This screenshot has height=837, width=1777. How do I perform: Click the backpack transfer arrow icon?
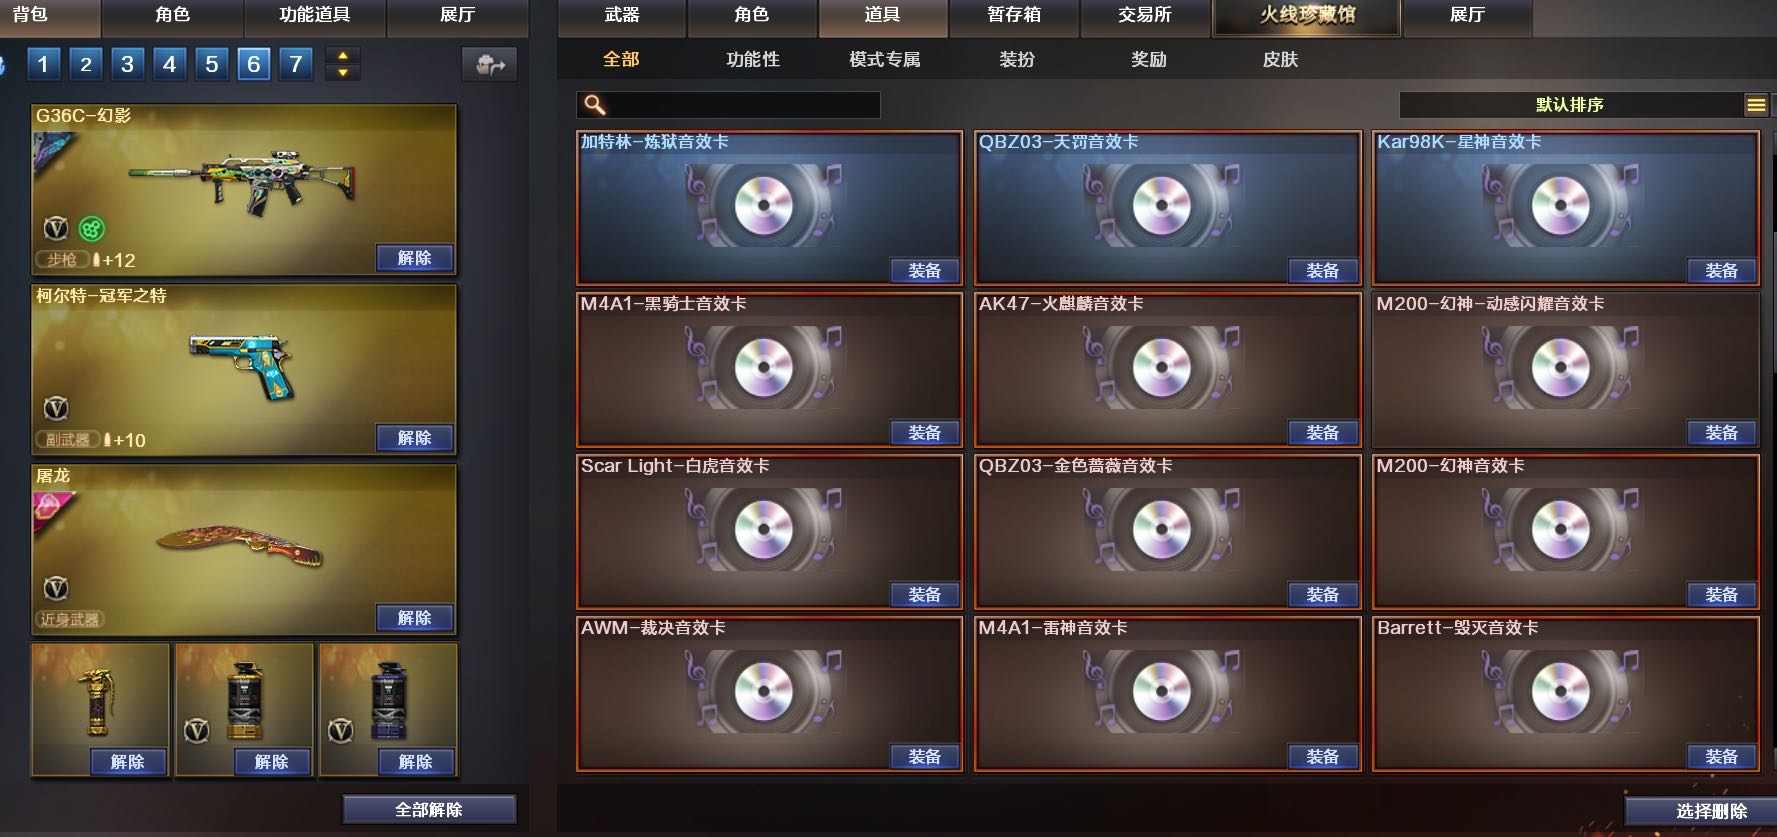(x=490, y=65)
